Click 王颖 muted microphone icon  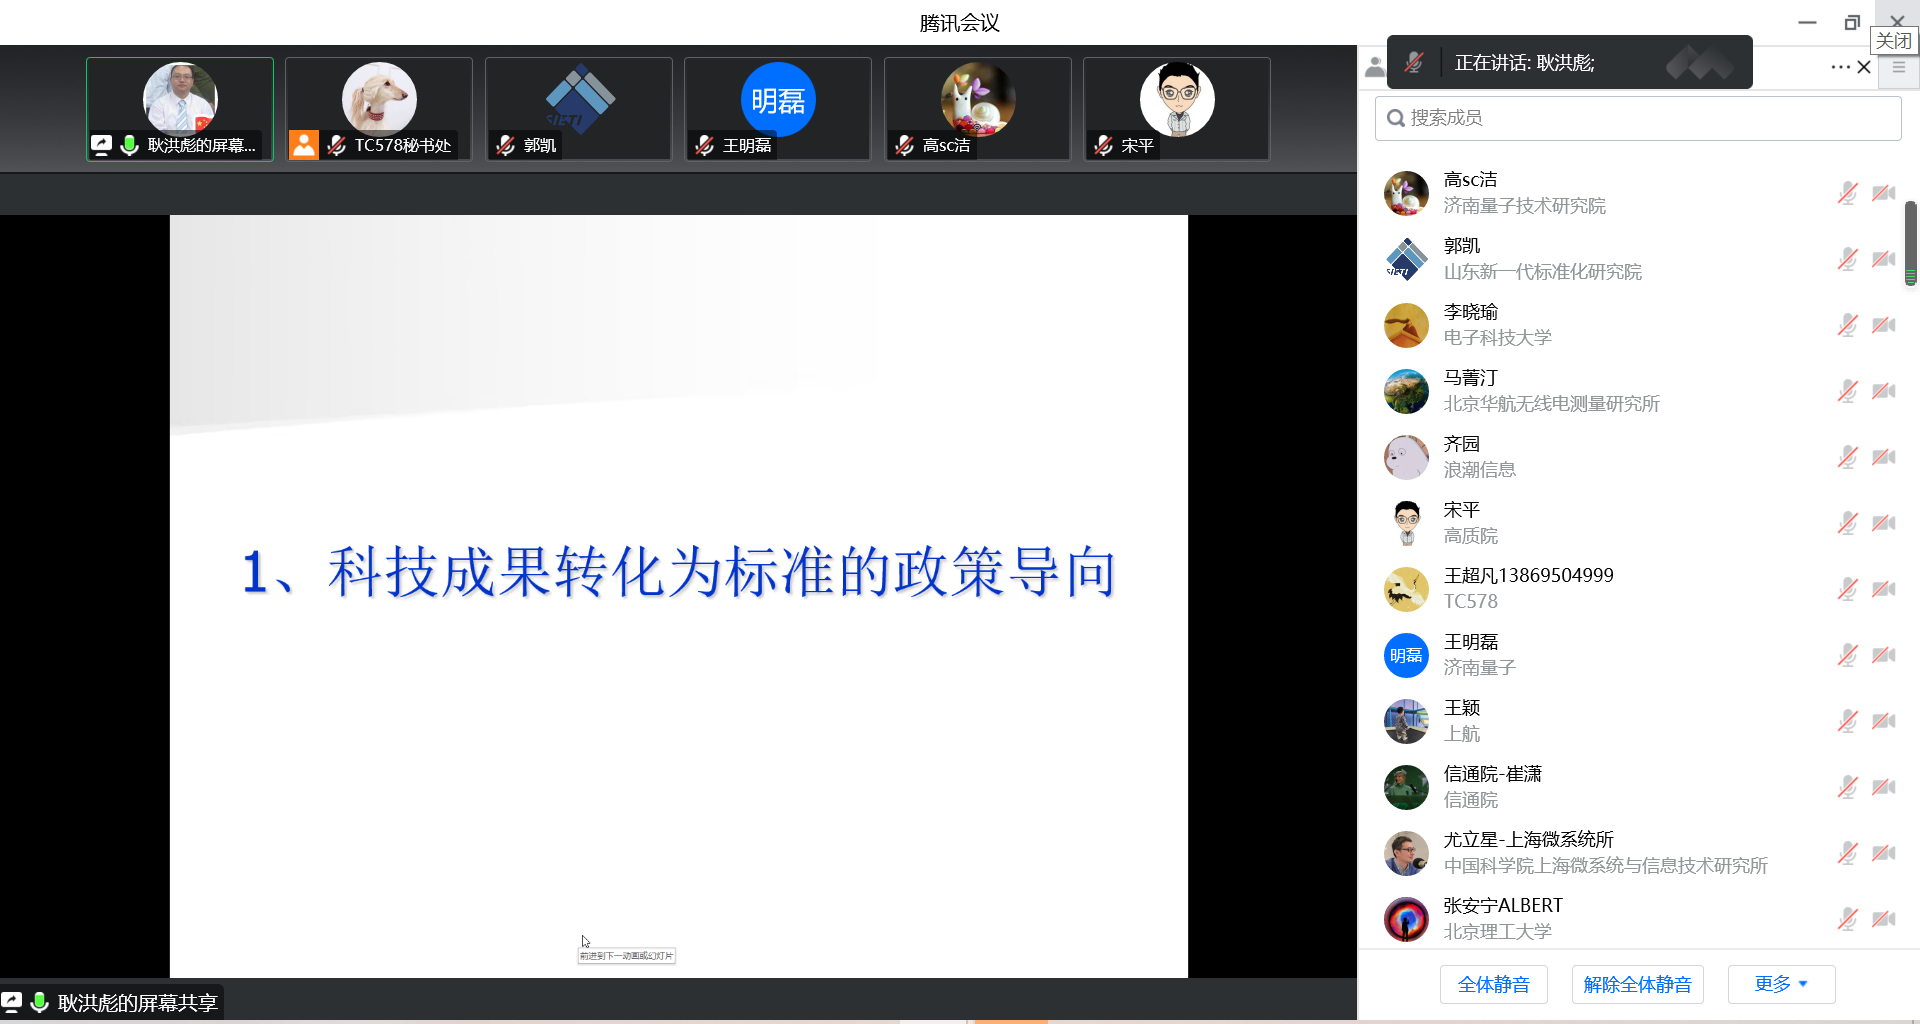point(1847,721)
